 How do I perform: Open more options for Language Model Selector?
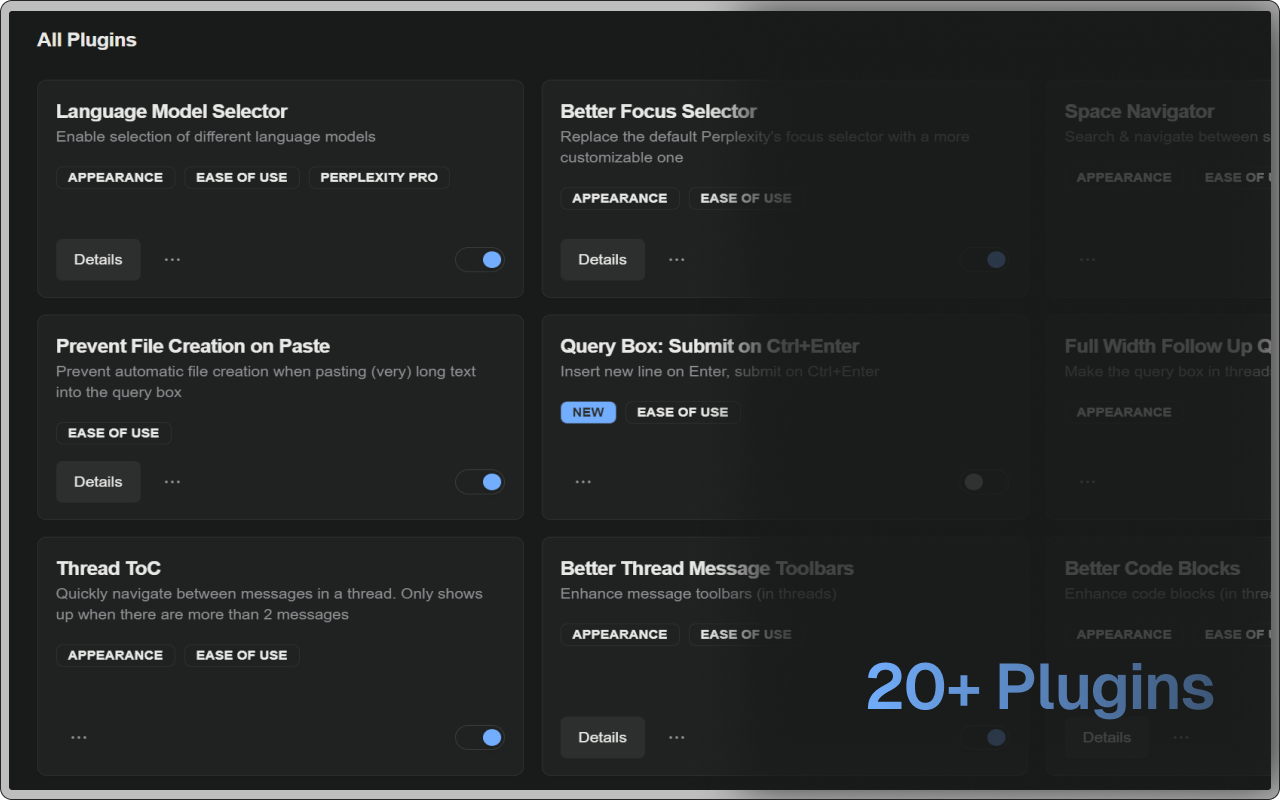[x=172, y=260]
